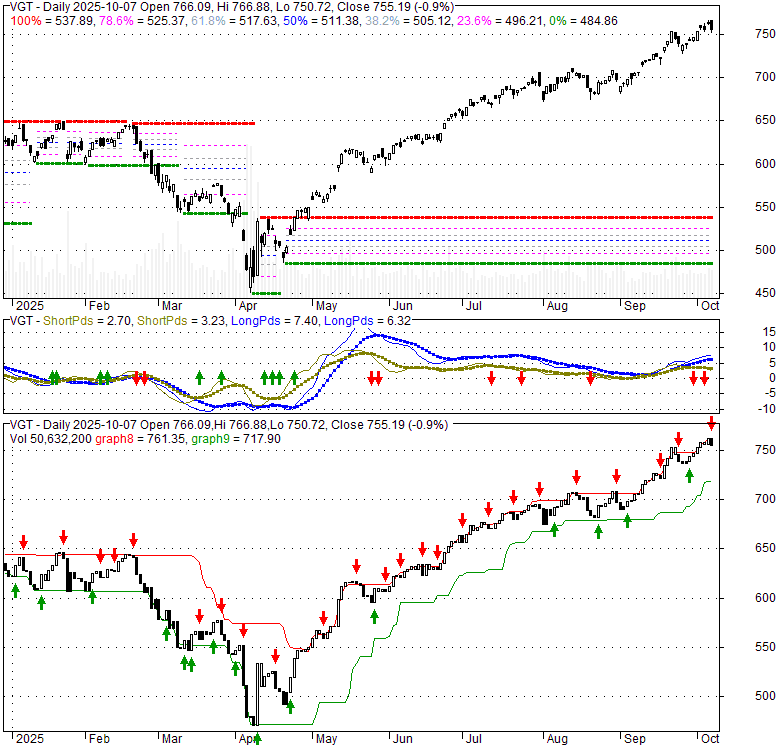Click the 2025 date label under top chart
The height and width of the screenshot is (745, 780).
pyautogui.click(x=30, y=305)
